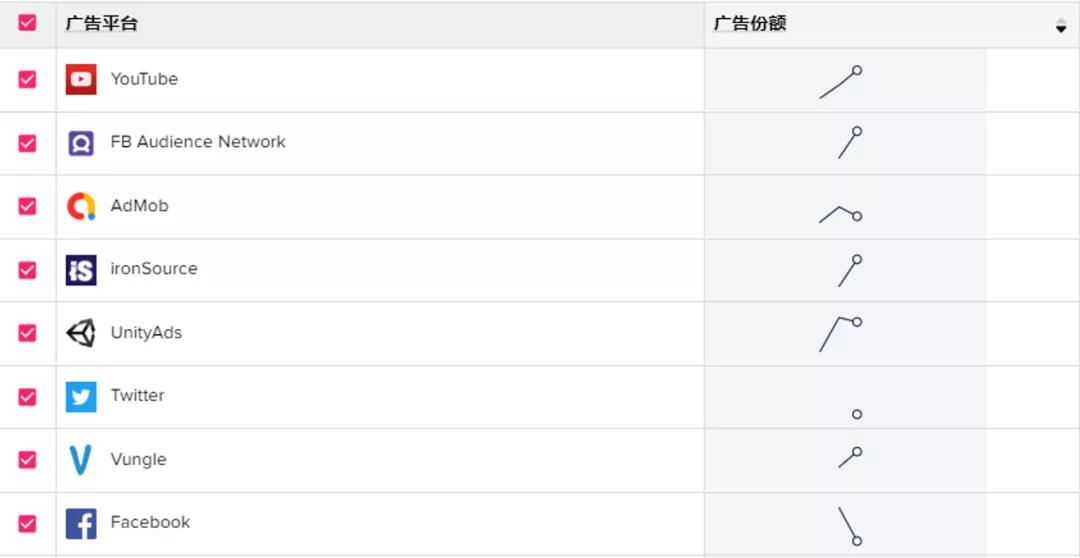Click the ironSource logo icon
The image size is (1080, 558).
(81, 269)
